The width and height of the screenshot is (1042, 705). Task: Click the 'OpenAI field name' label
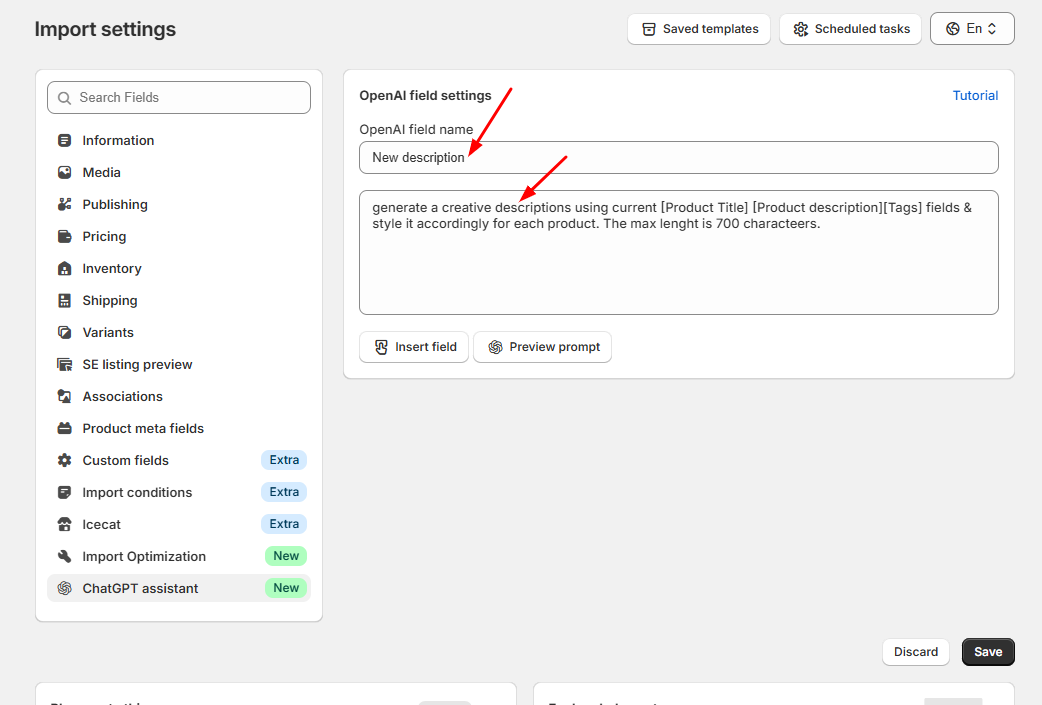tap(416, 130)
